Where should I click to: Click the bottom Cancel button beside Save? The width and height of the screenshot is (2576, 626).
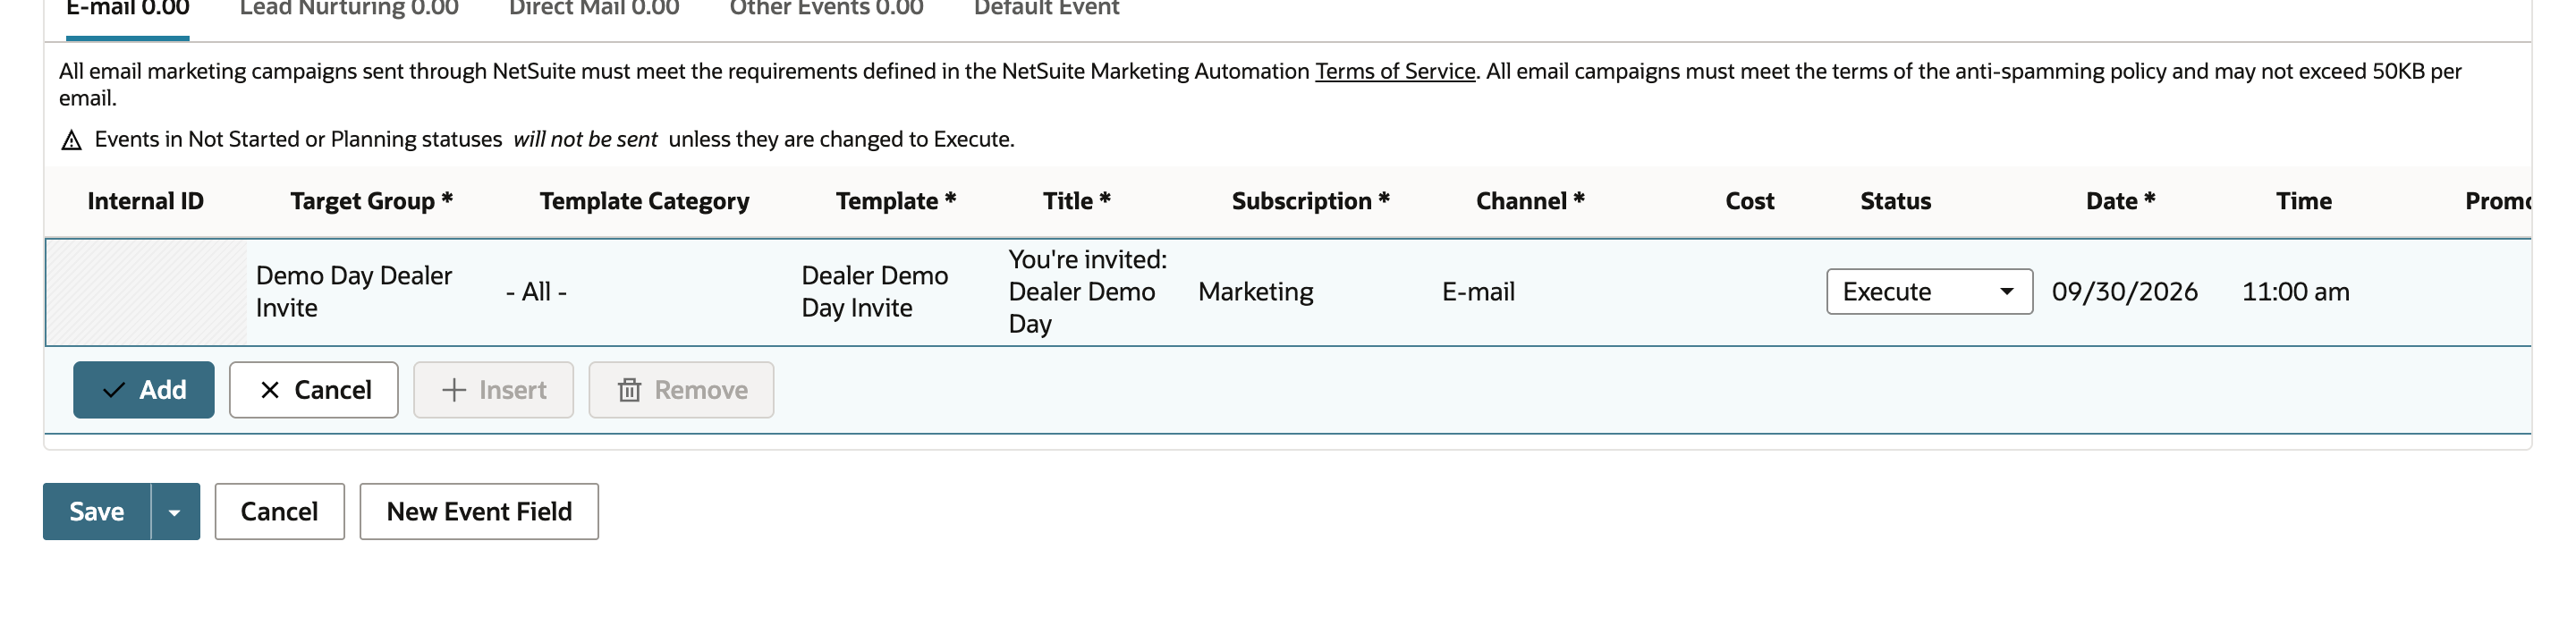(280, 512)
